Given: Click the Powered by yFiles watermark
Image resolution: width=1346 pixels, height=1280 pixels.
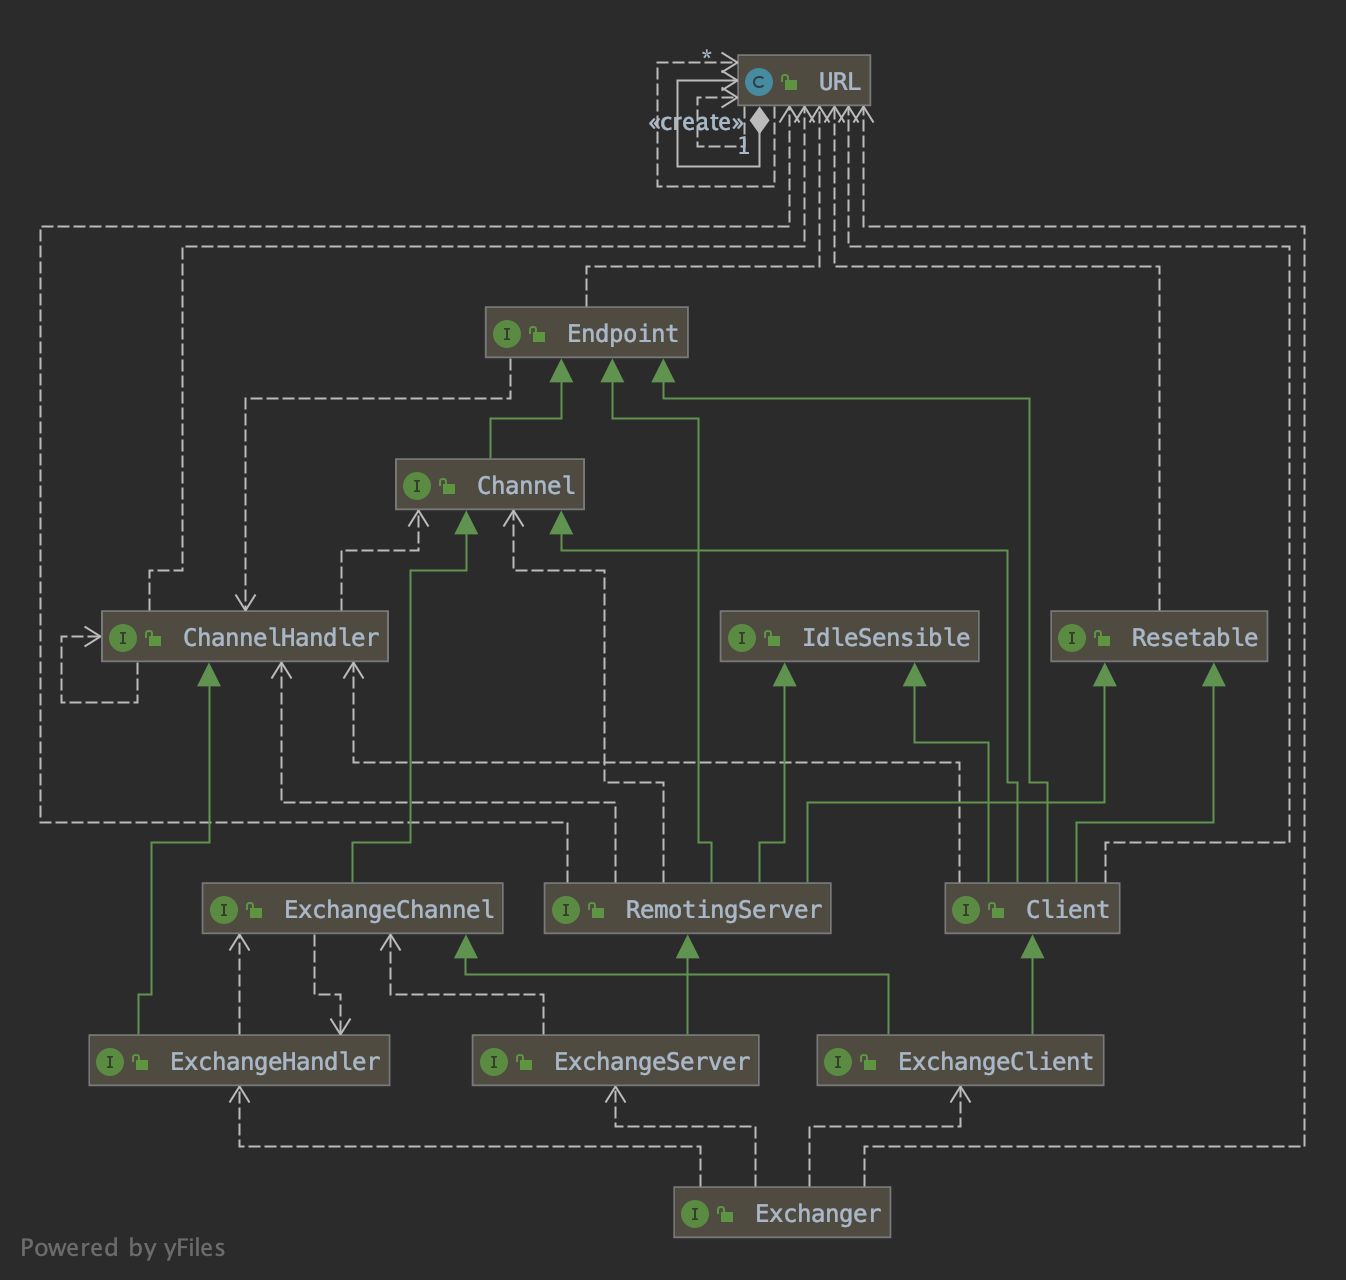Looking at the screenshot, I should point(123,1248).
